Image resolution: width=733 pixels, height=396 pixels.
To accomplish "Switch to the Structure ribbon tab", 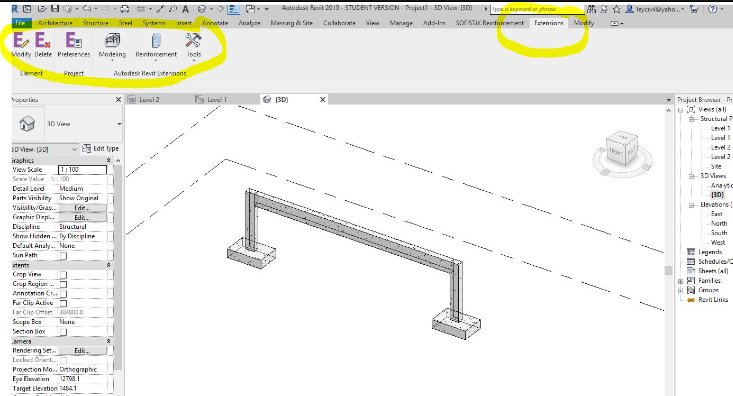I will click(95, 23).
